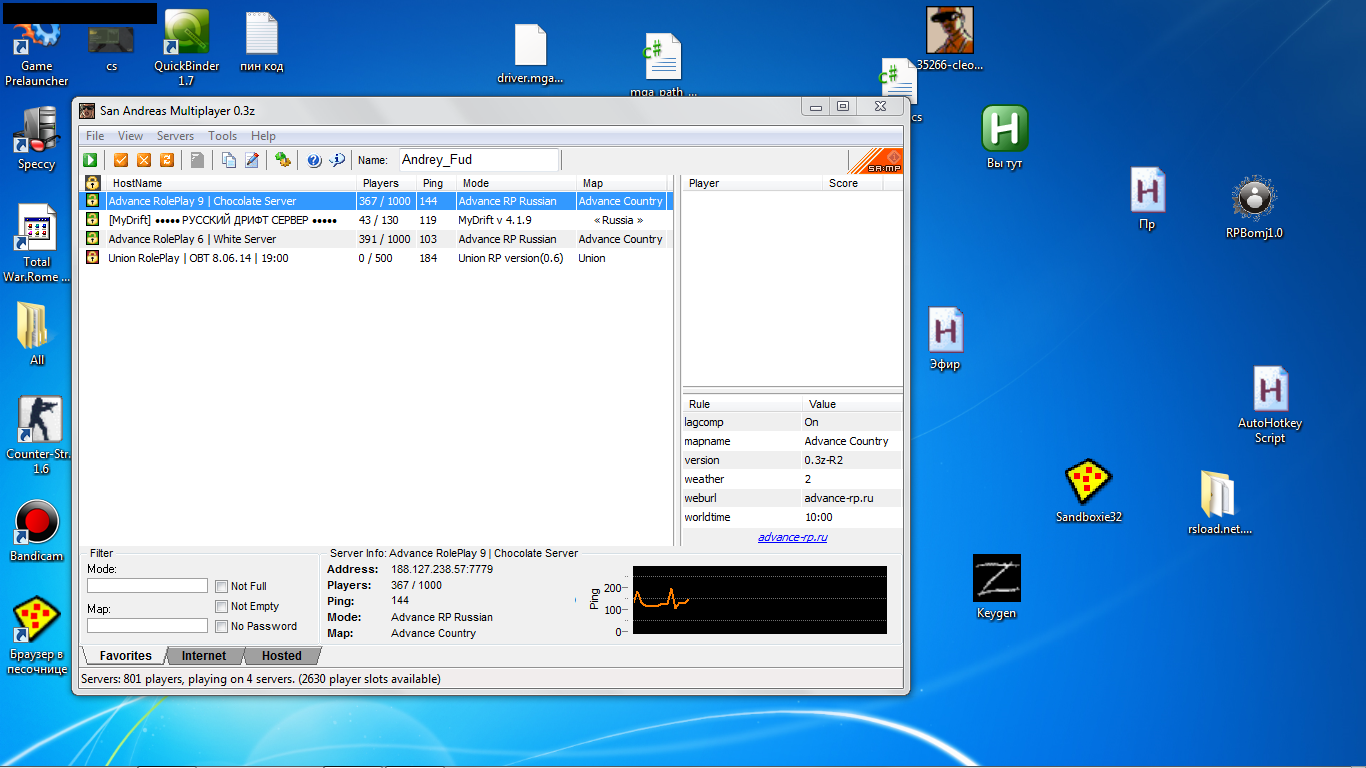Open the Servers menu

coord(175,136)
